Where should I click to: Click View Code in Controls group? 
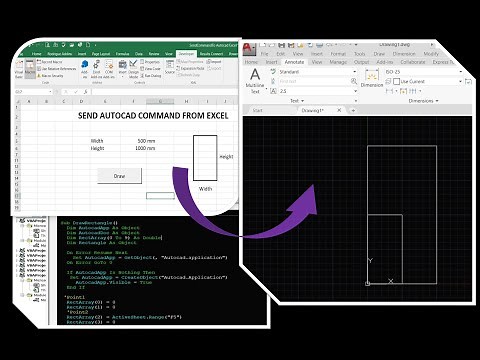pos(151,69)
